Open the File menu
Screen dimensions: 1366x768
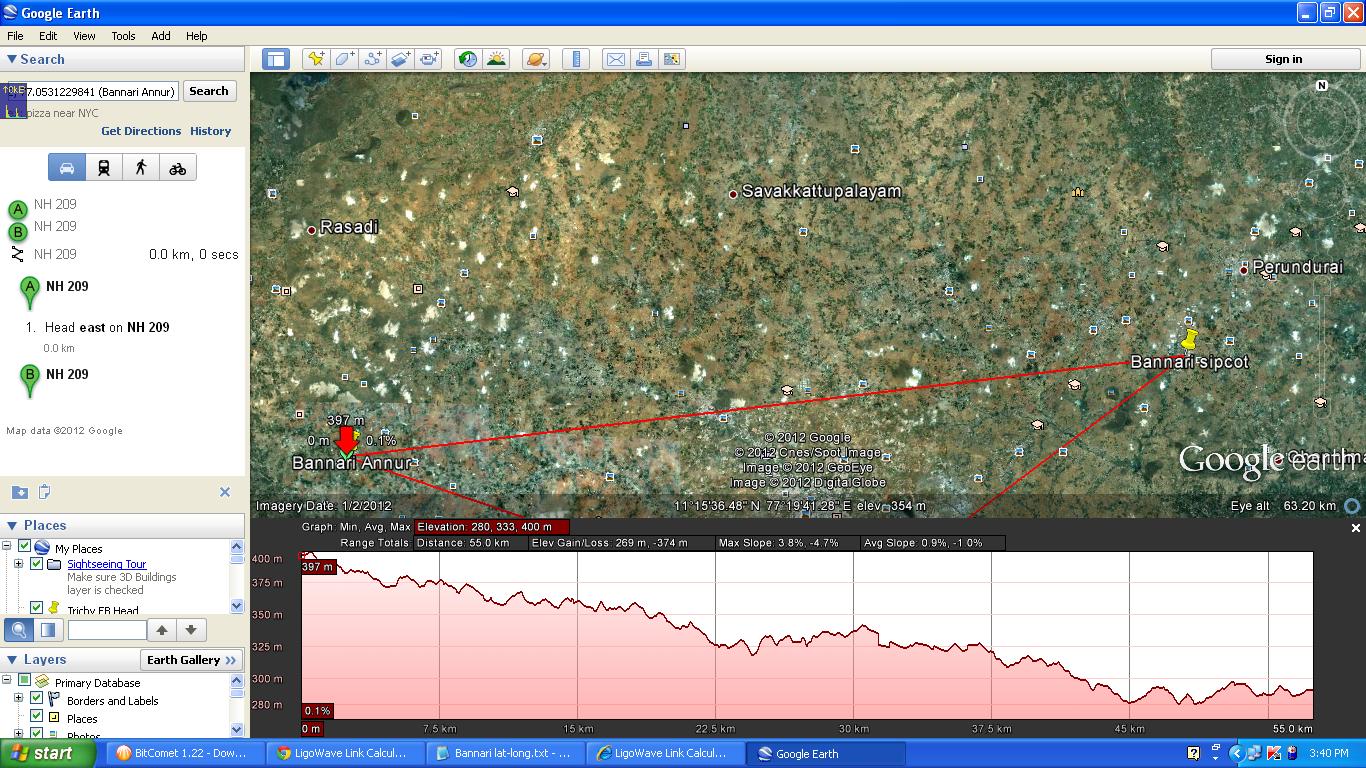pos(15,36)
